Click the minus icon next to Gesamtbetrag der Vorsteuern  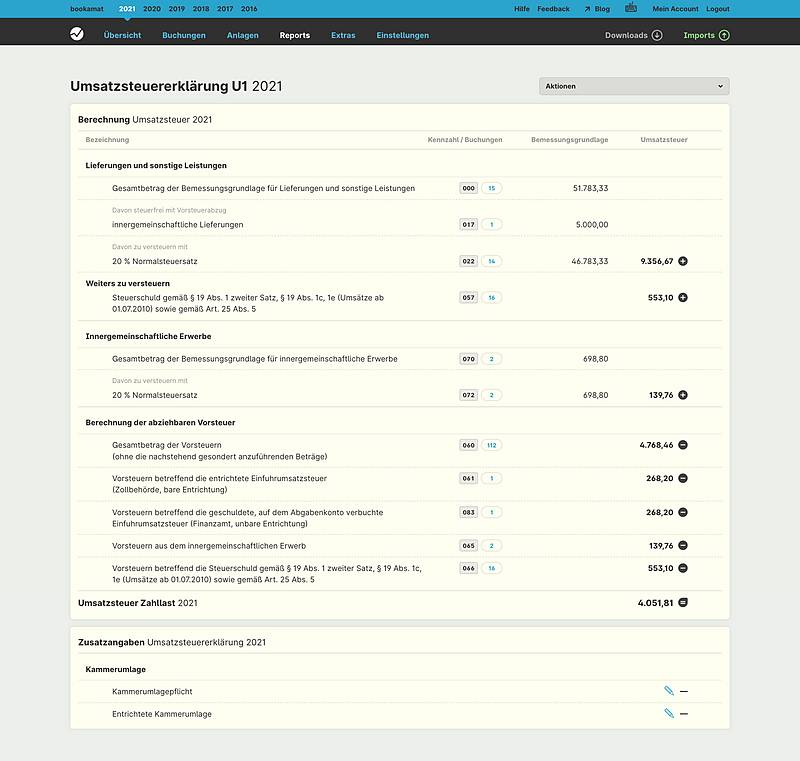[x=684, y=446]
